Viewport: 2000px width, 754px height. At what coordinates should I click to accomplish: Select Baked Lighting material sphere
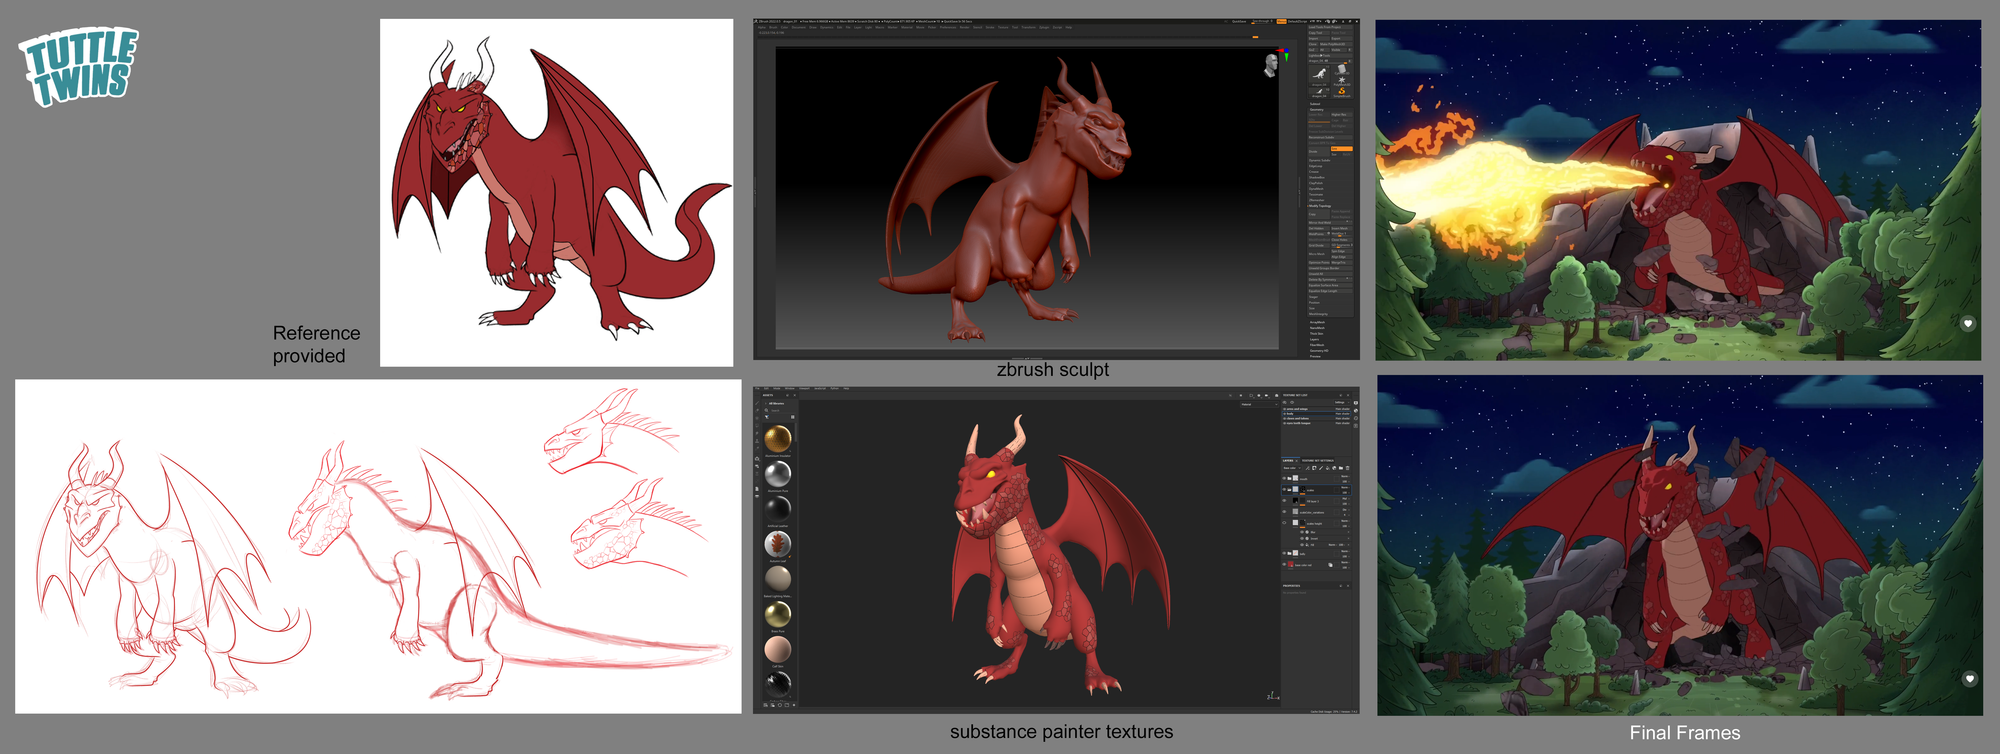pyautogui.click(x=777, y=578)
